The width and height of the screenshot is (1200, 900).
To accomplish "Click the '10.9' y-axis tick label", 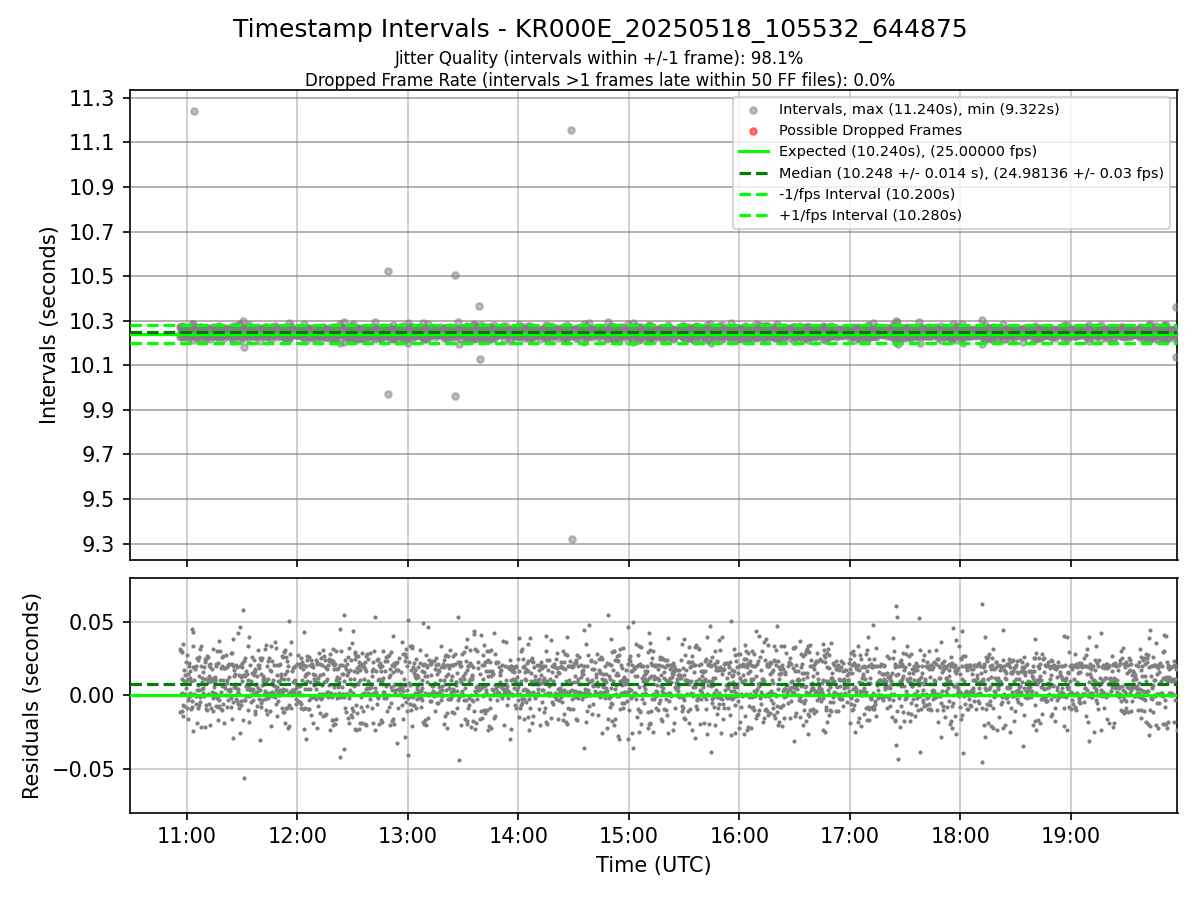I will (94, 187).
